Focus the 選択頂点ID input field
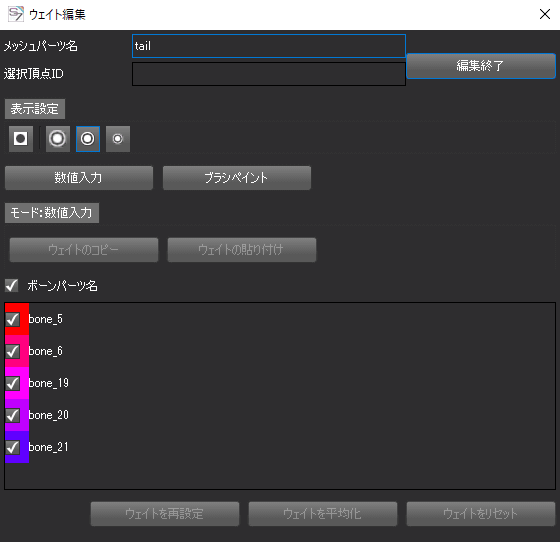 tap(269, 74)
